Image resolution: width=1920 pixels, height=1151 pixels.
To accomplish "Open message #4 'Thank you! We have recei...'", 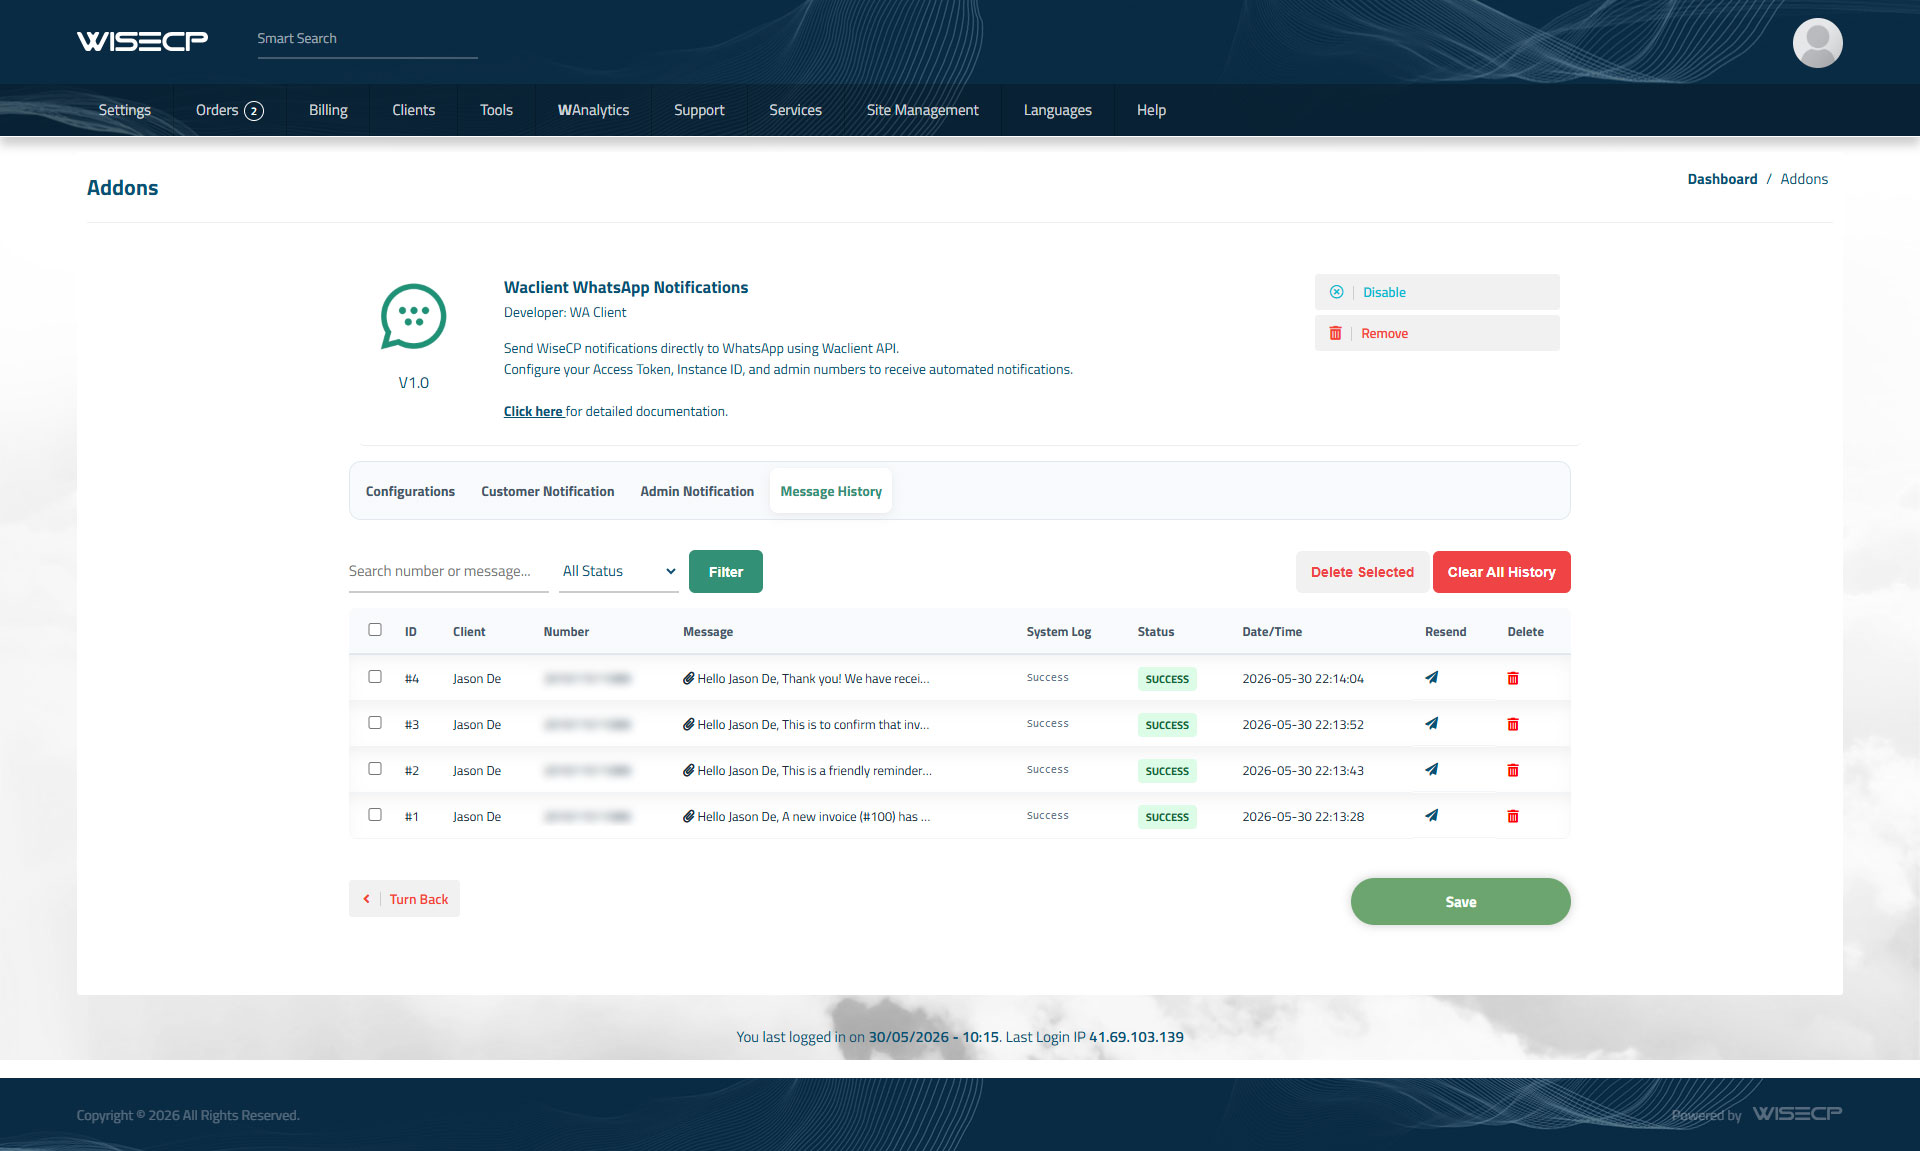I will coord(806,679).
